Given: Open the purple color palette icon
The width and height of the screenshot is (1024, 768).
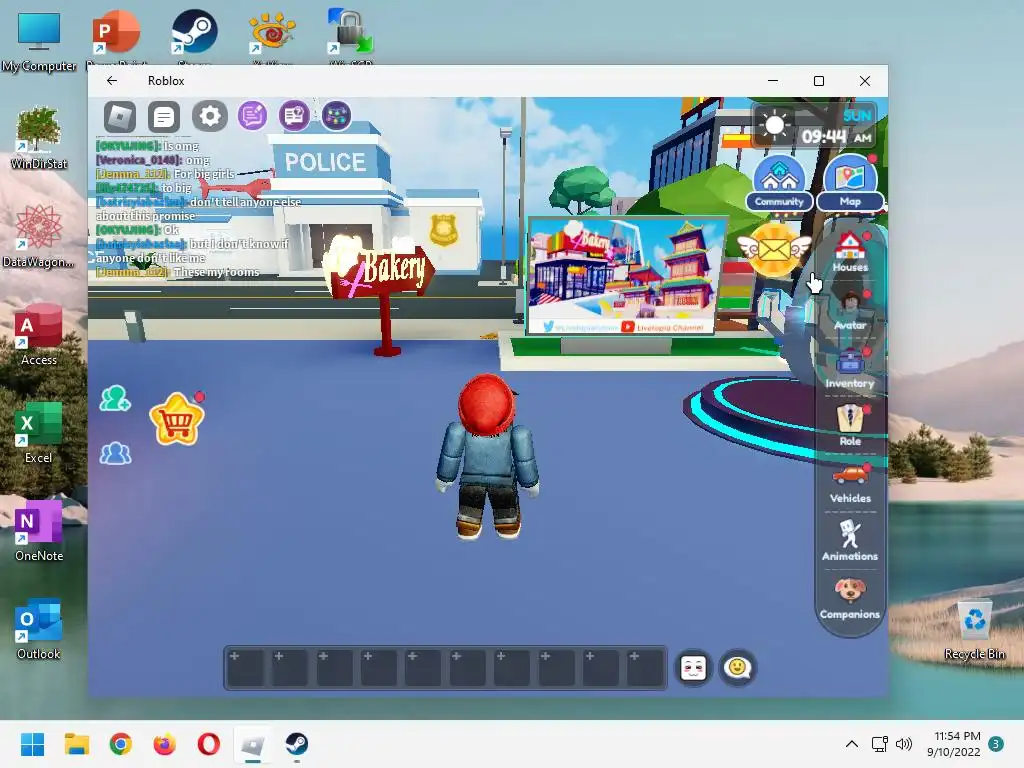Looking at the screenshot, I should [336, 116].
